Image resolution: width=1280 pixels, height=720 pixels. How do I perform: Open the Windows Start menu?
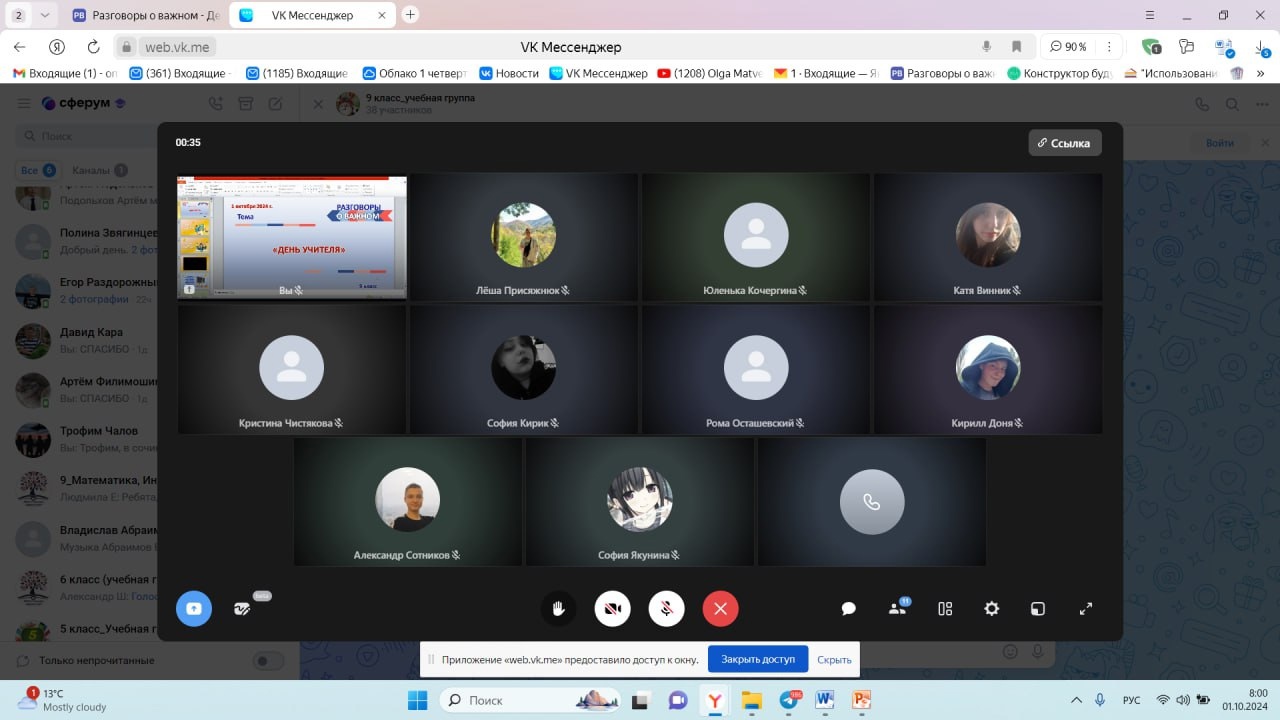417,700
